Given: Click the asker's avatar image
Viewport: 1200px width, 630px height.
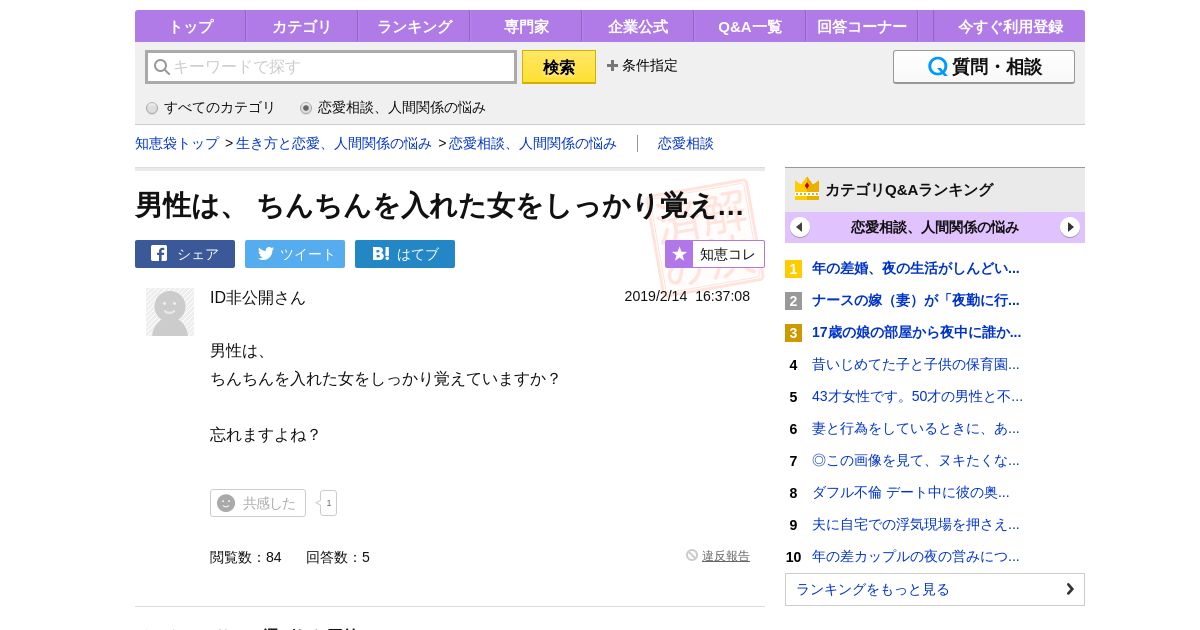Looking at the screenshot, I should [170, 312].
